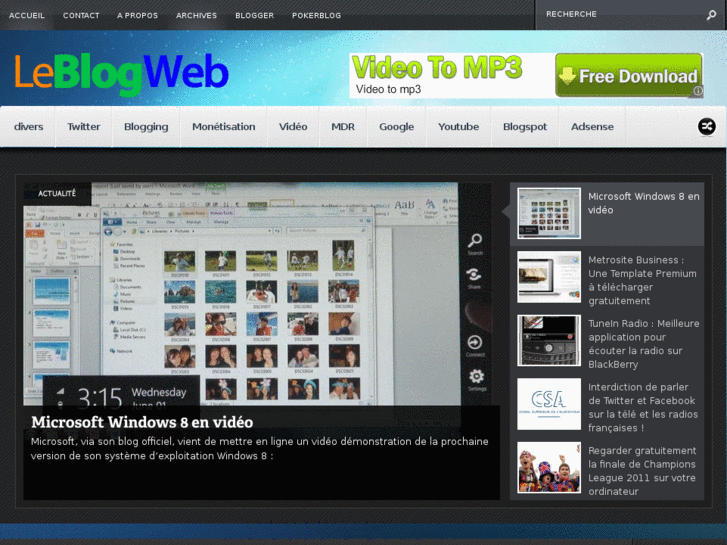Click the Metrosite Business thumbnail

click(549, 277)
